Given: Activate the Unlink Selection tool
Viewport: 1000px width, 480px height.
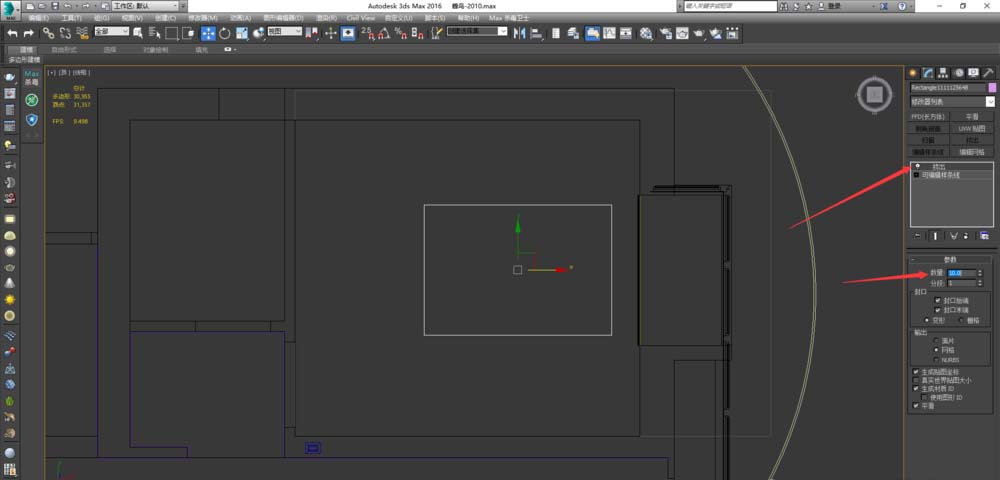Looking at the screenshot, I should tap(65, 33).
